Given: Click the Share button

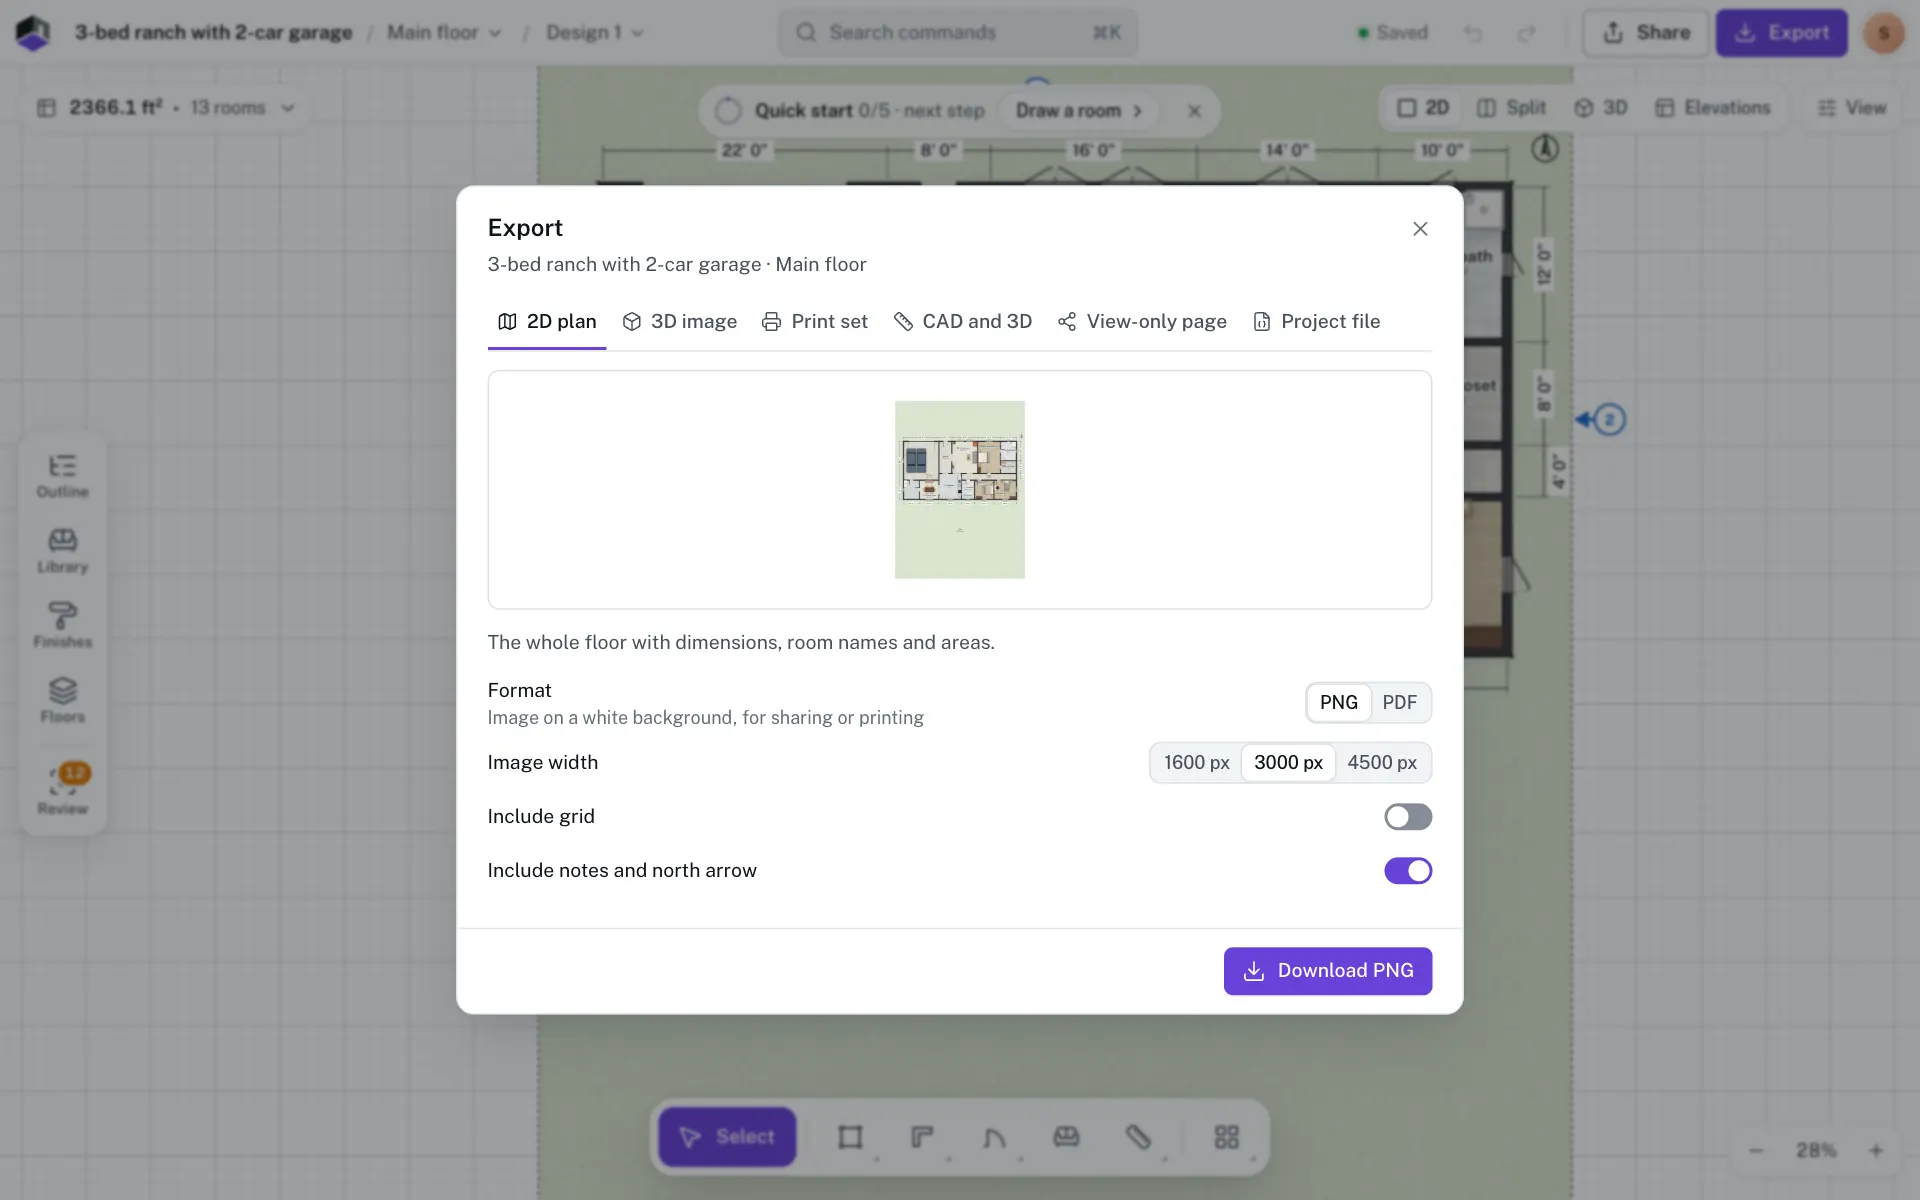Looking at the screenshot, I should coord(1646,33).
